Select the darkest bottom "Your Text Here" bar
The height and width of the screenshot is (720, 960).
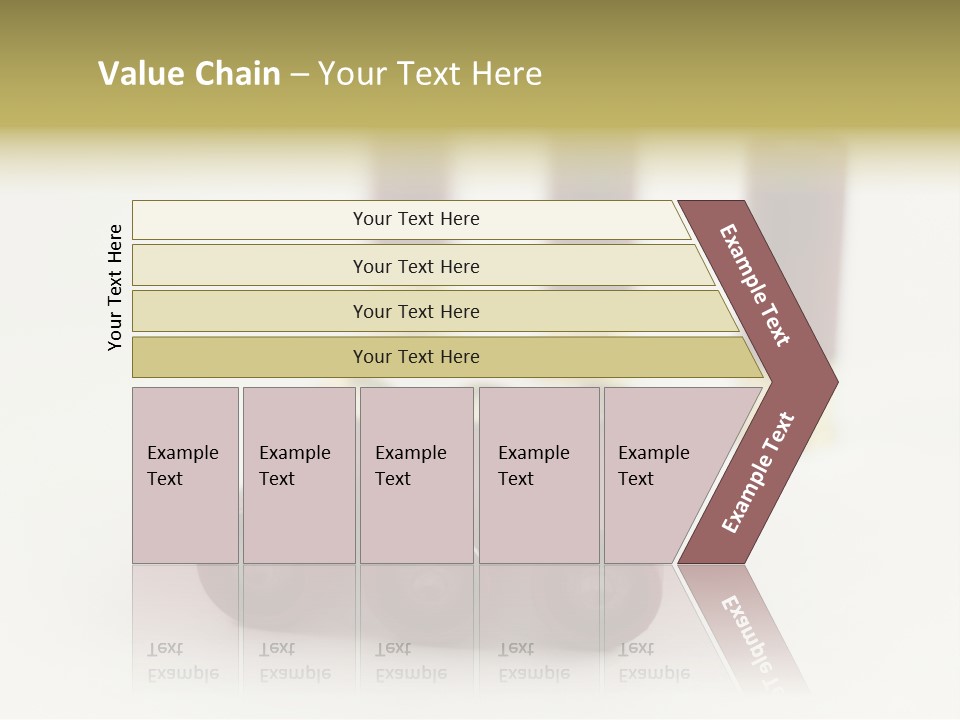416,357
